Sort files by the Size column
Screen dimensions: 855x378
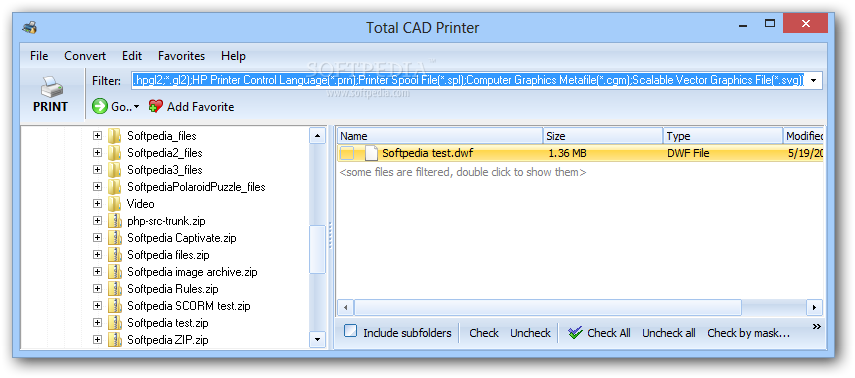pyautogui.click(x=603, y=136)
